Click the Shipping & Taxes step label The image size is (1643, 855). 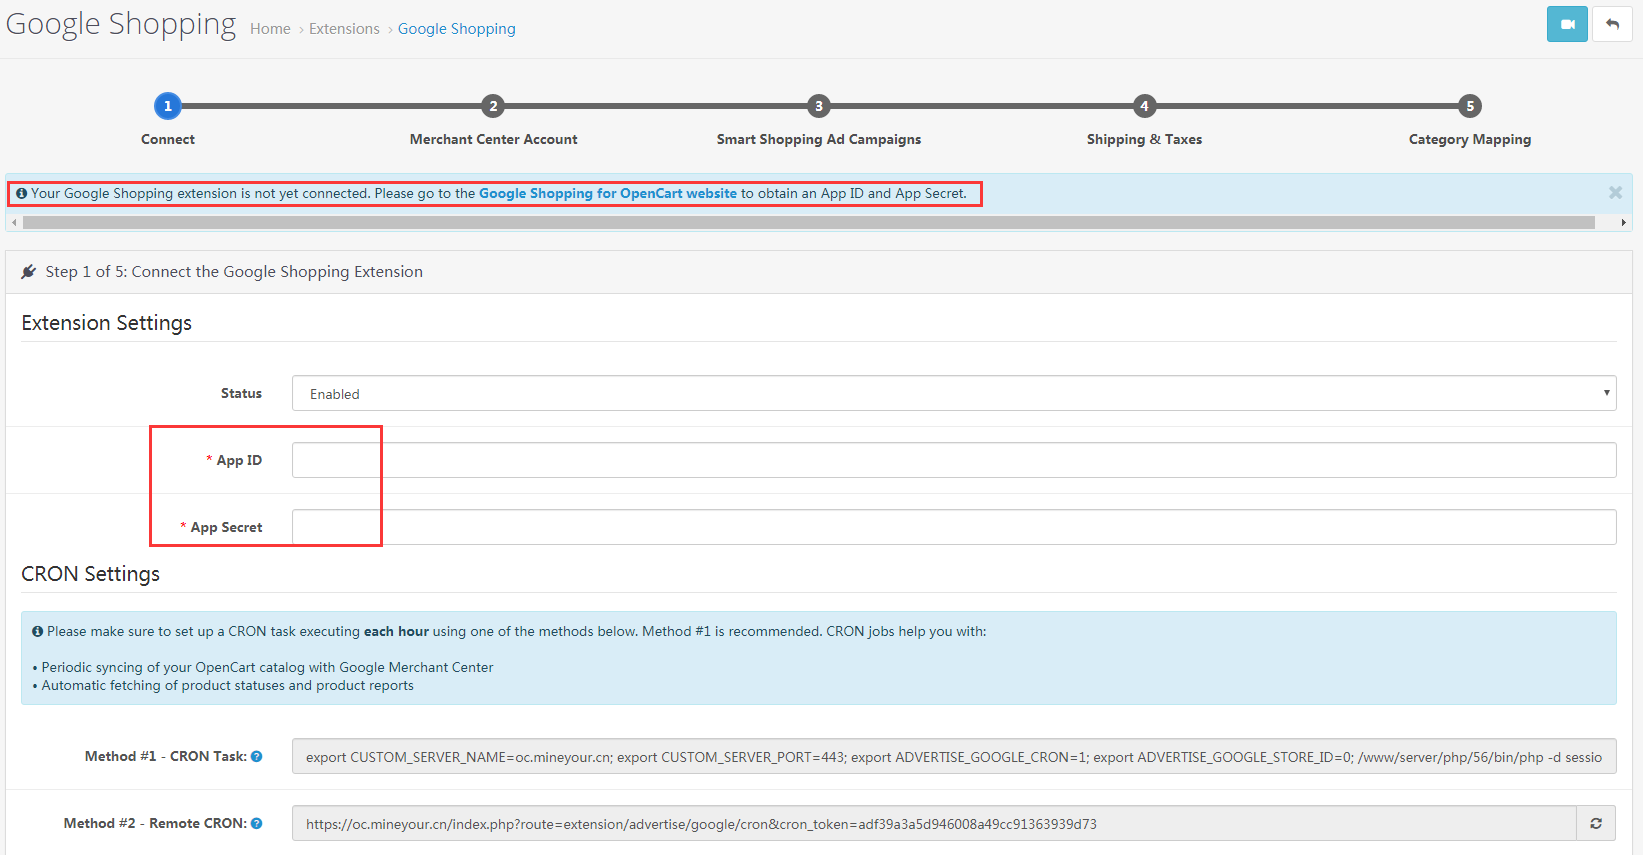click(1145, 139)
